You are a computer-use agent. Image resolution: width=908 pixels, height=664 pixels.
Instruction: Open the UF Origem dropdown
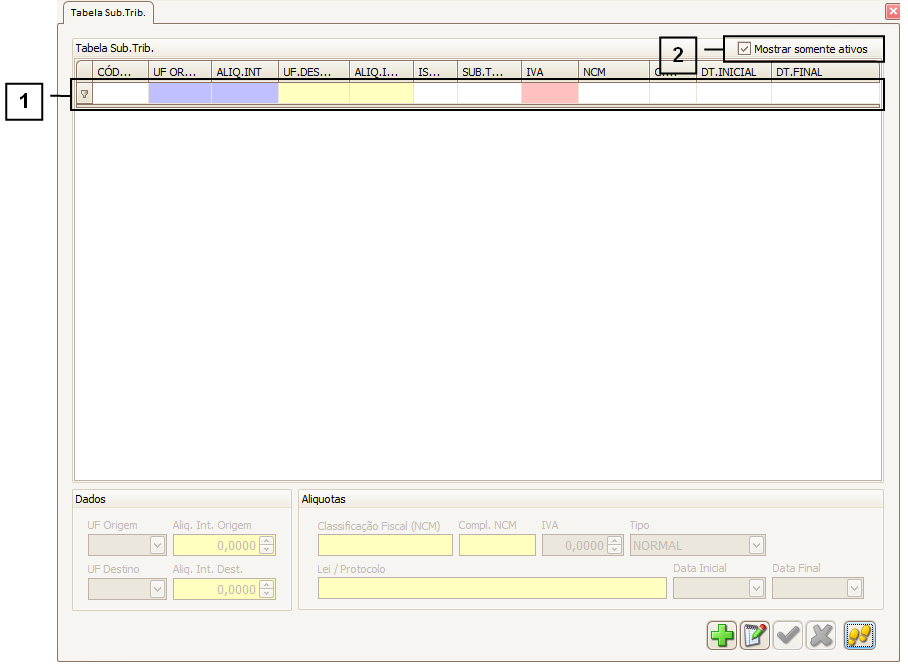click(x=157, y=545)
